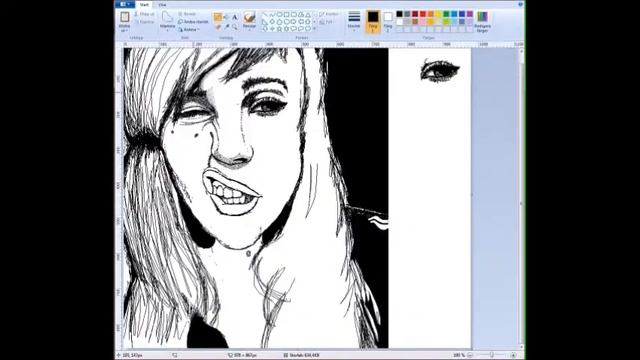
Task: Click the small eye drawing on canvas
Action: click(440, 71)
